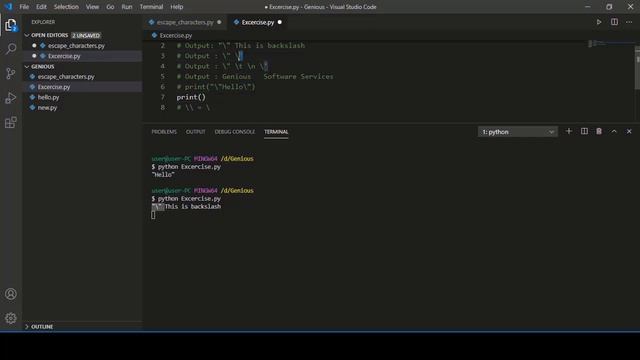Open the Run and Debug view
This screenshot has width=640, height=360.
point(11,98)
